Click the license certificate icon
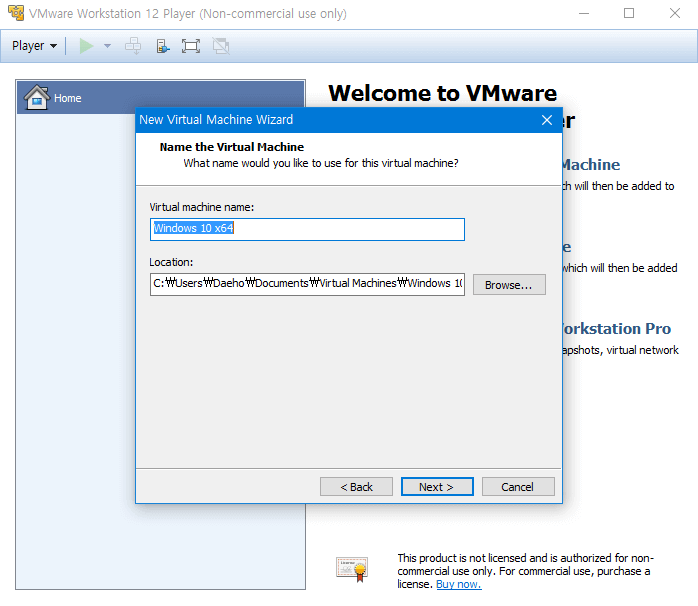Image resolution: width=698 pixels, height=606 pixels. 351,569
